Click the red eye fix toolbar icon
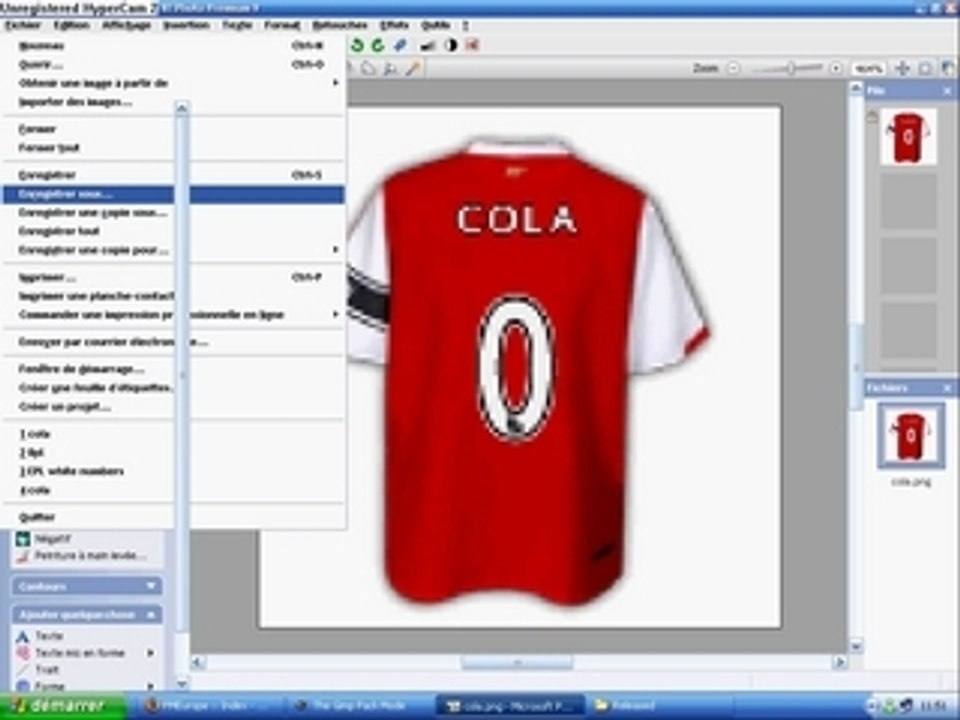 (x=472, y=45)
